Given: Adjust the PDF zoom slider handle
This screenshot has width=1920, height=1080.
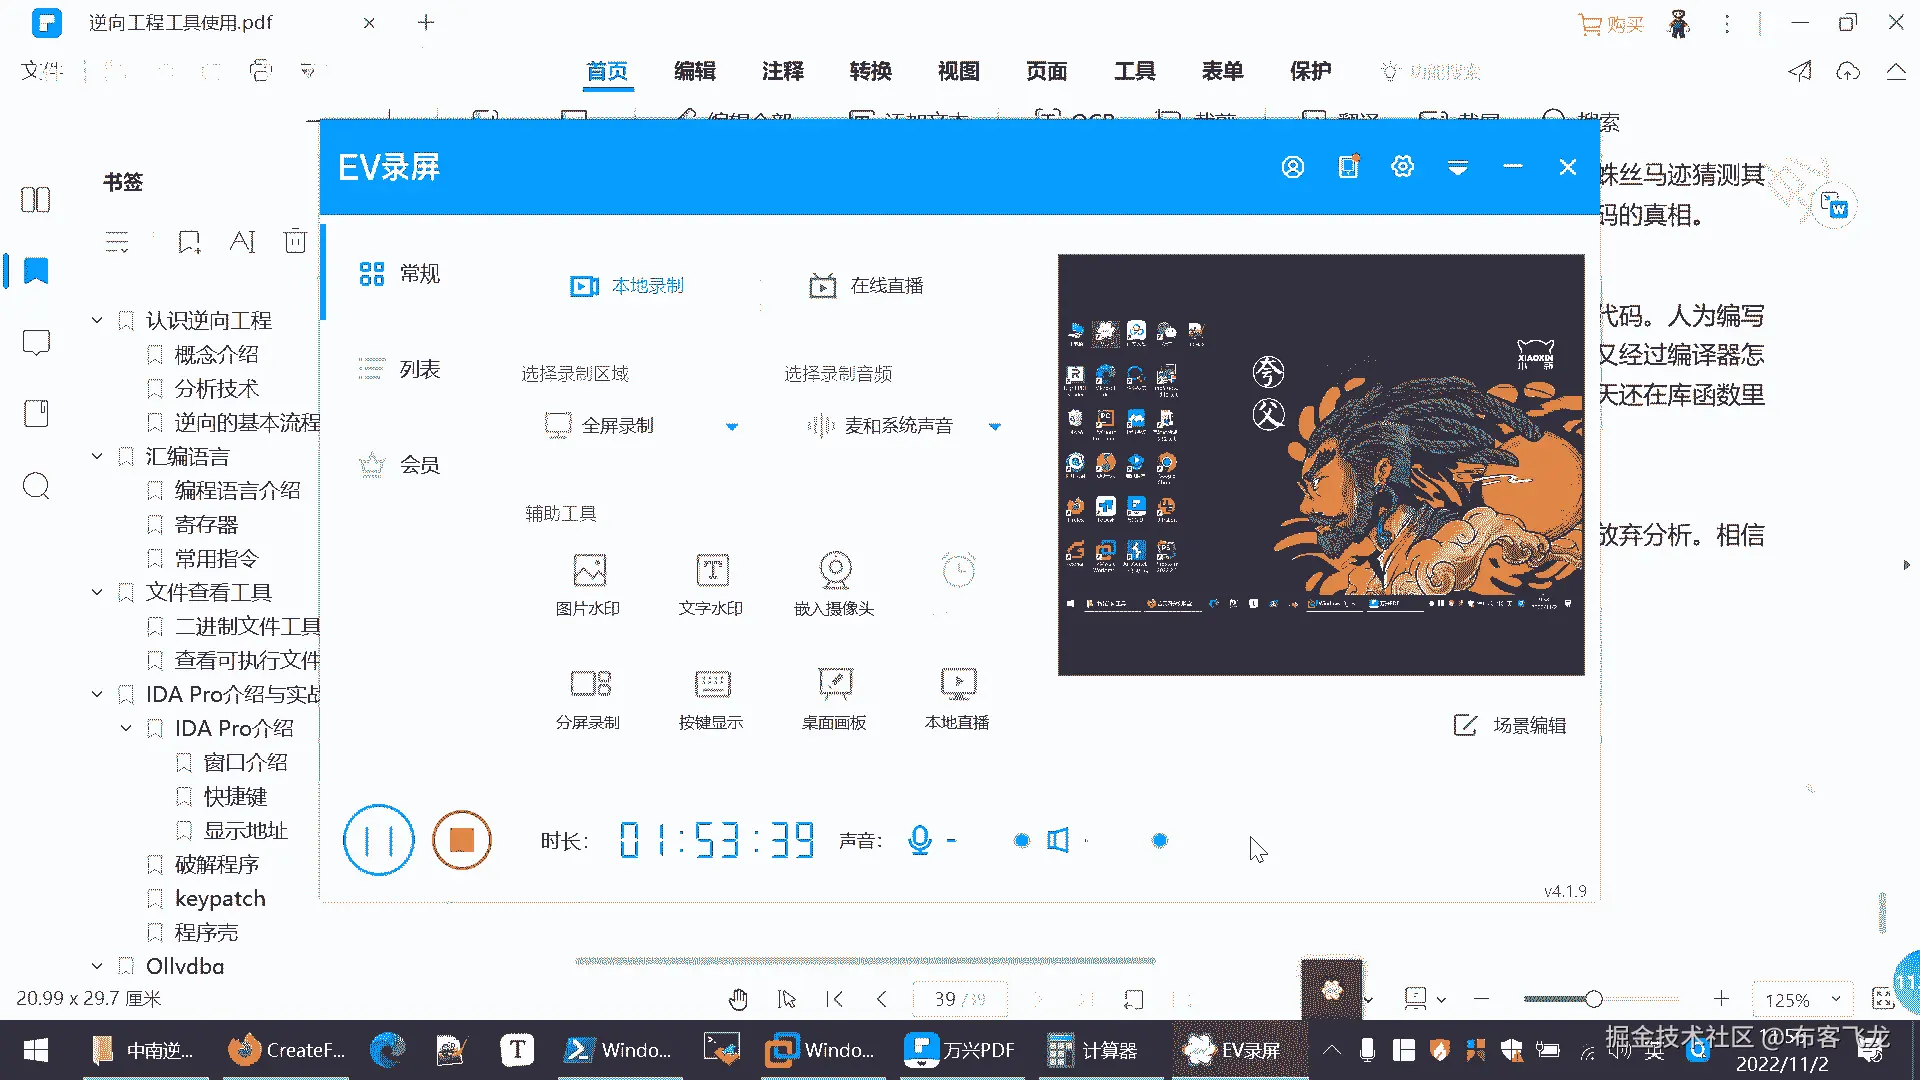Looking at the screenshot, I should click(1594, 998).
